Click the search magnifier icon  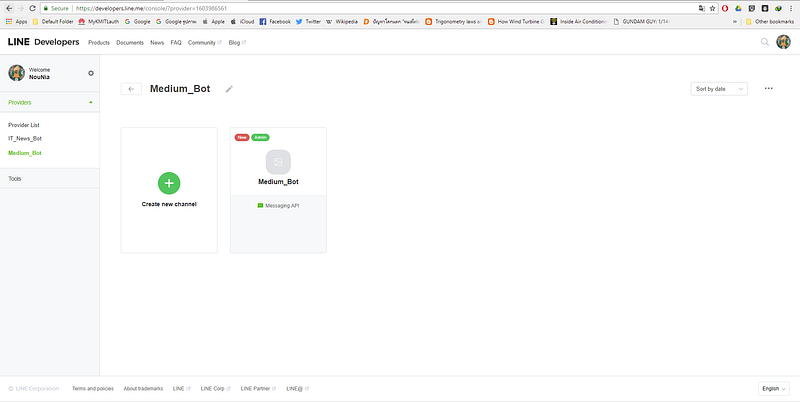click(765, 42)
